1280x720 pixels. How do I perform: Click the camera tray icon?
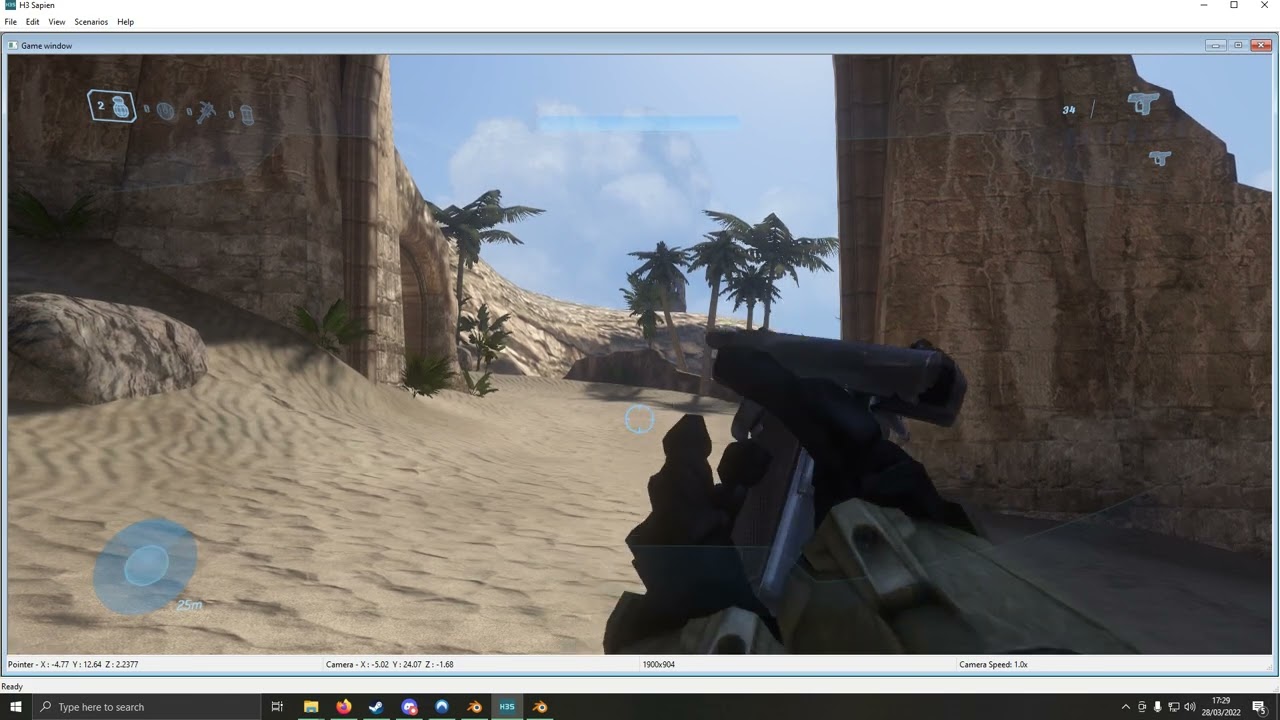[1142, 707]
